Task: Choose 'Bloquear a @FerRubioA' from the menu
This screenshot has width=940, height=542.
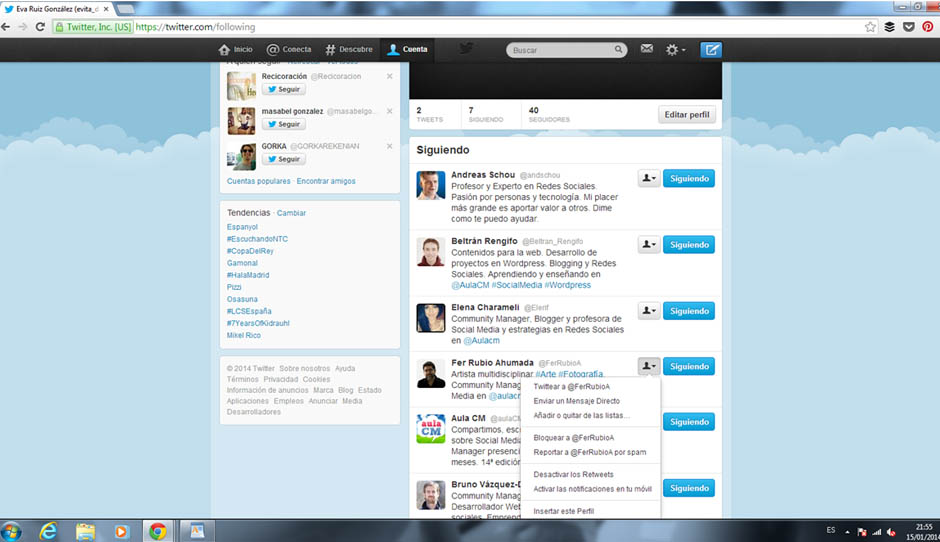Action: [x=574, y=437]
